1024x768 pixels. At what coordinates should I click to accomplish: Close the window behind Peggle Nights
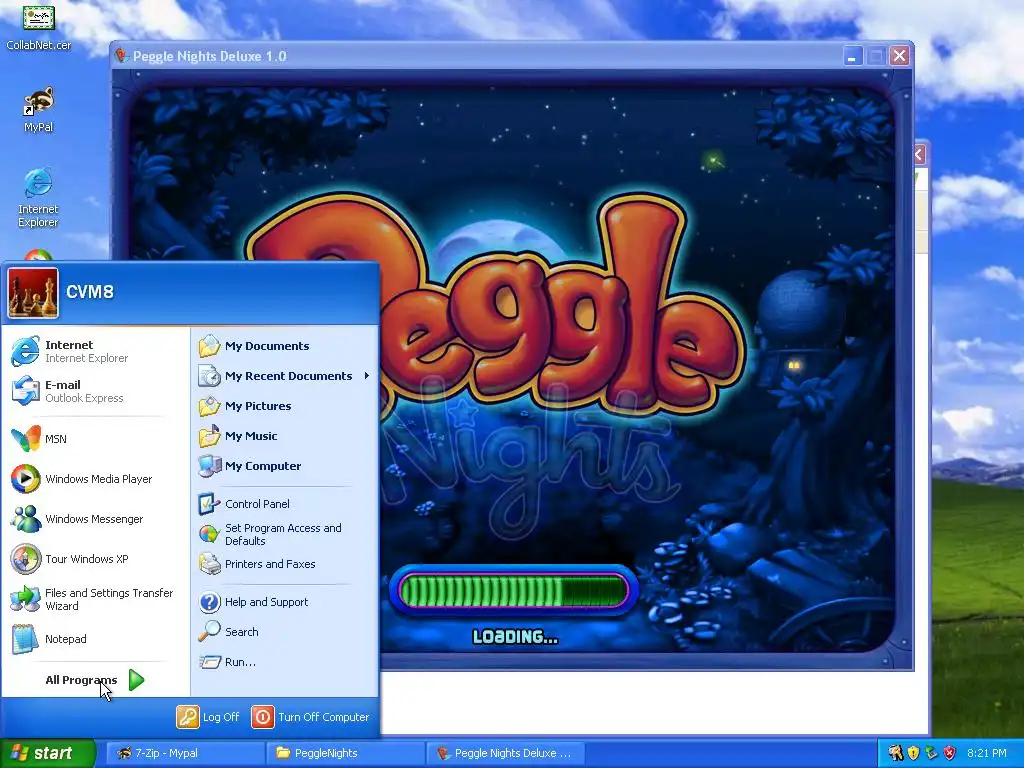tap(920, 155)
